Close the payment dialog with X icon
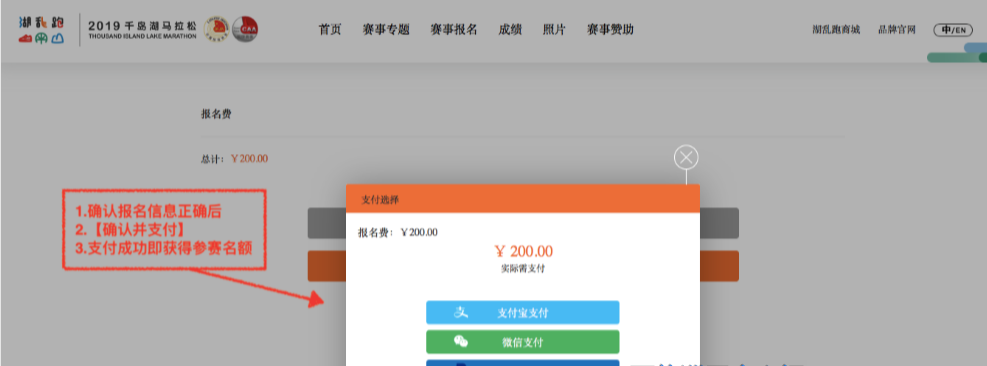The image size is (987, 366). point(686,157)
